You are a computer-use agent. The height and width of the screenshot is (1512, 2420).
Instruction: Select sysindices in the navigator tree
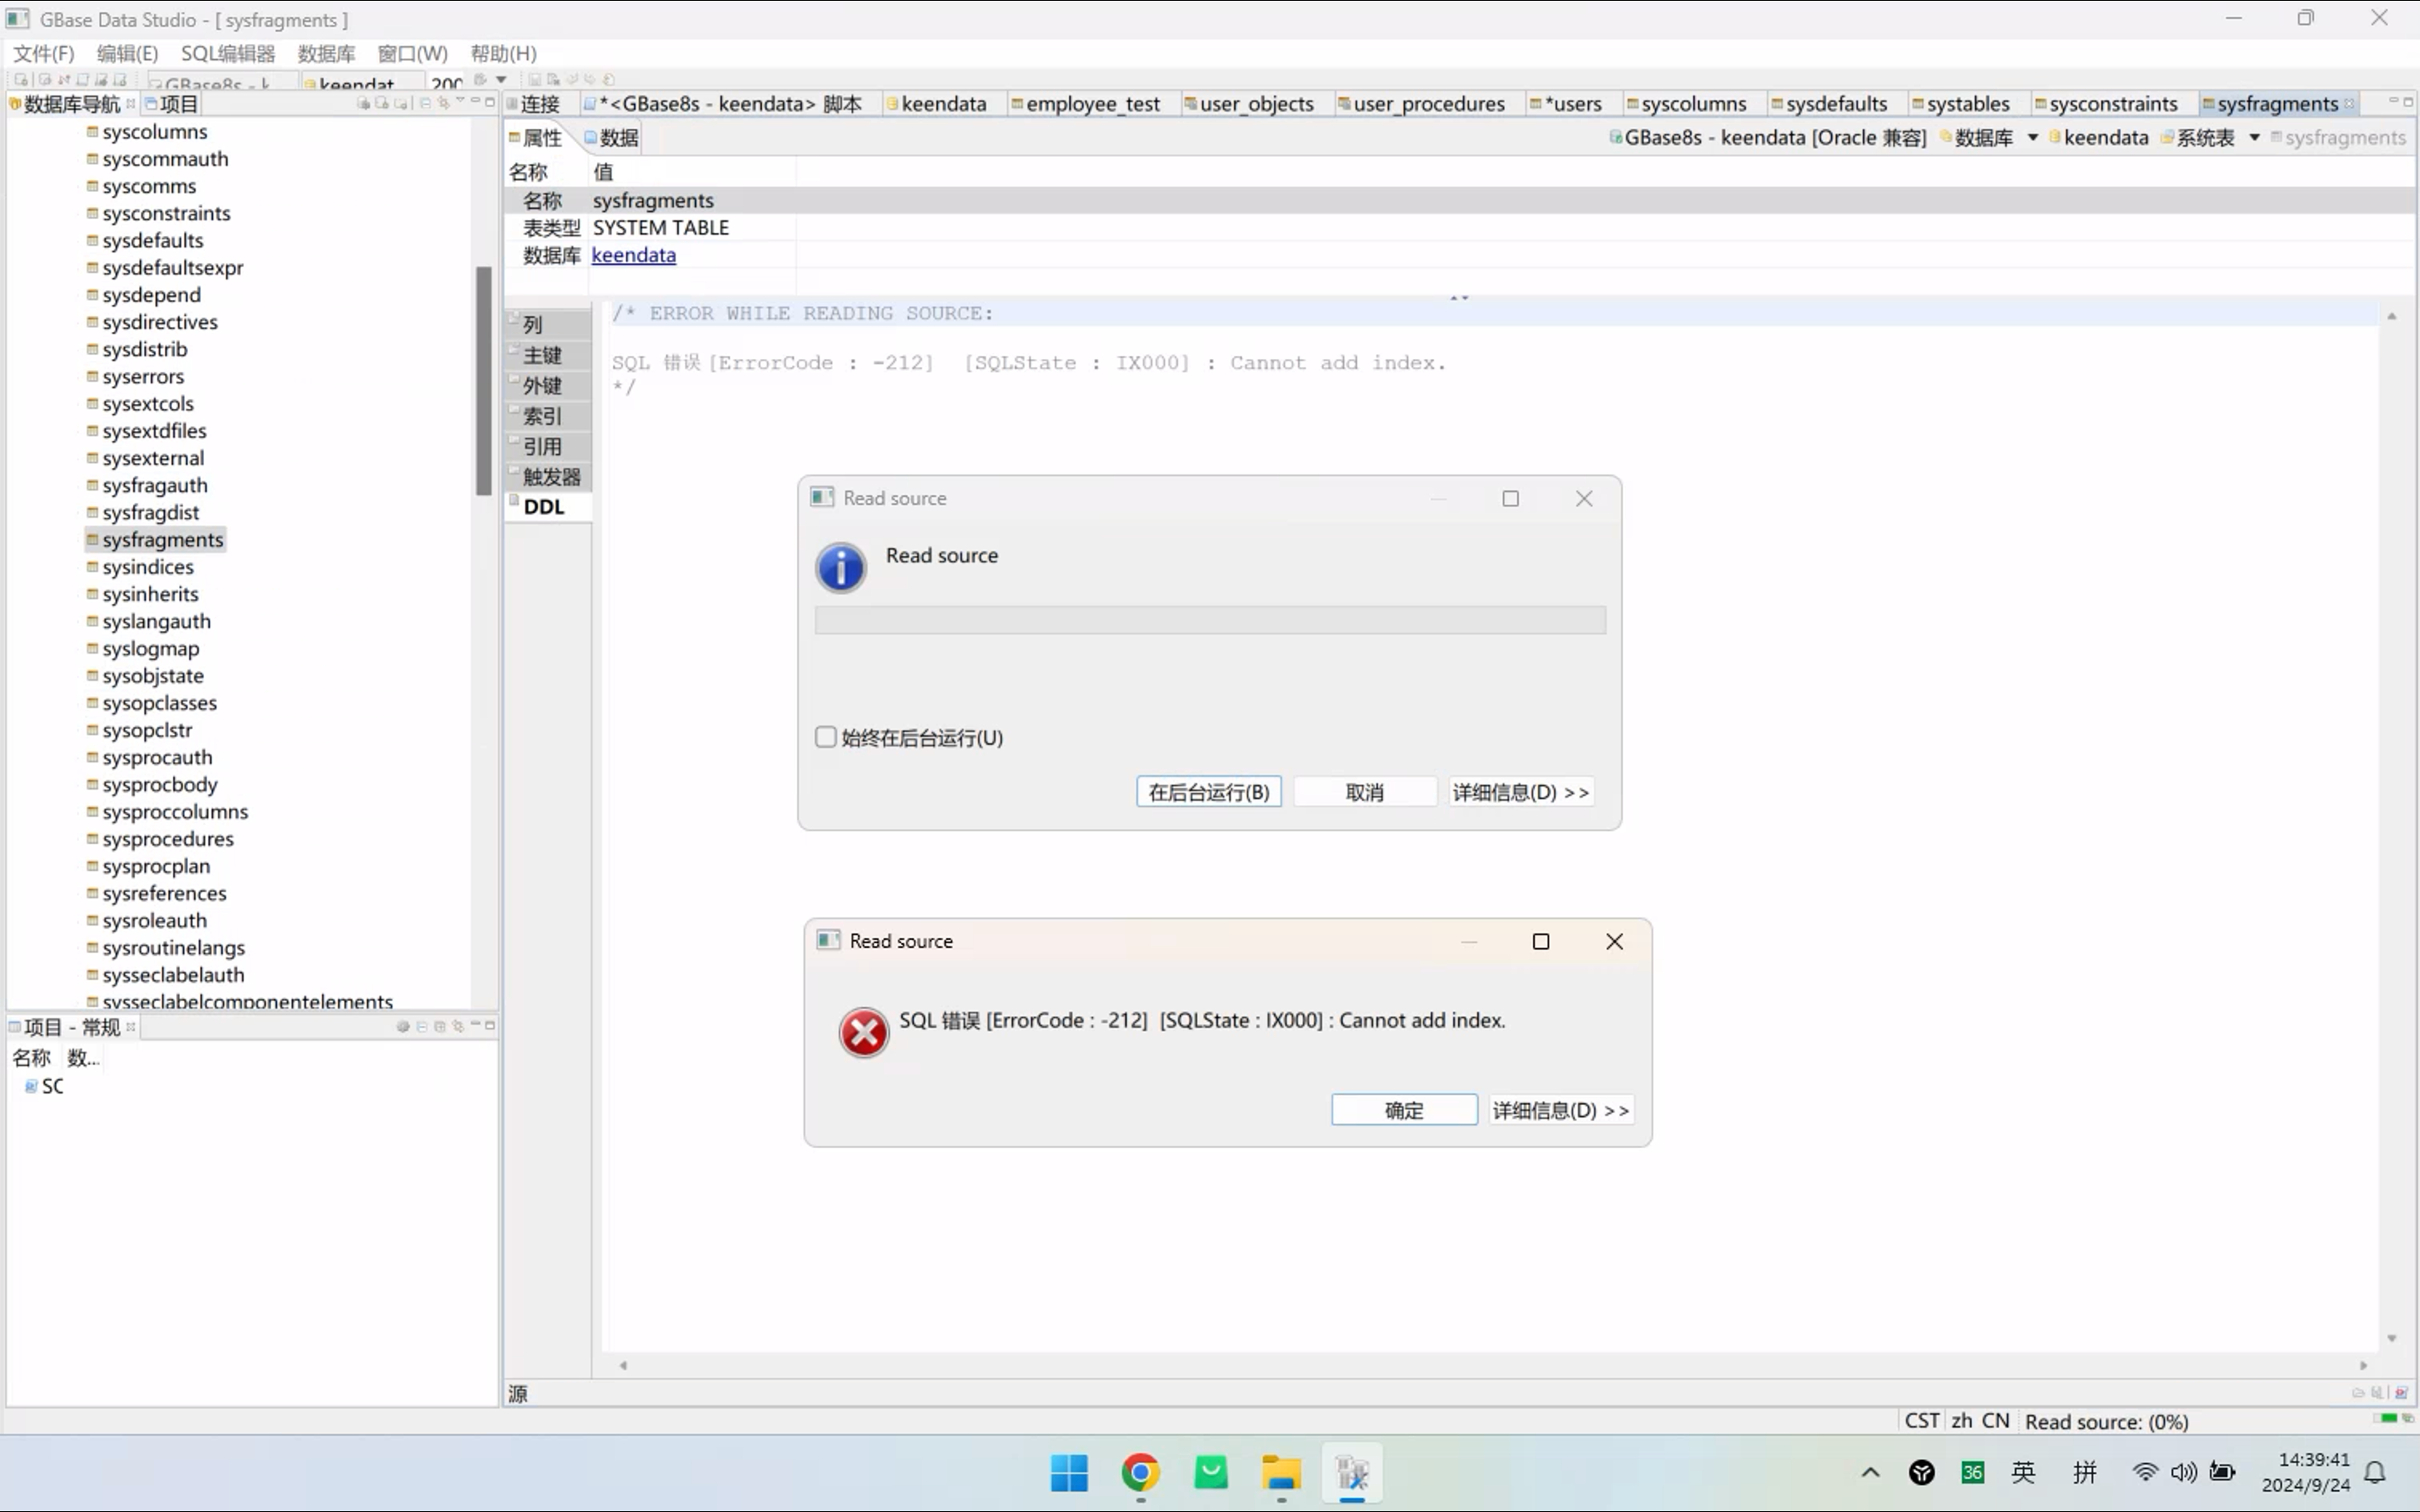[x=148, y=567]
